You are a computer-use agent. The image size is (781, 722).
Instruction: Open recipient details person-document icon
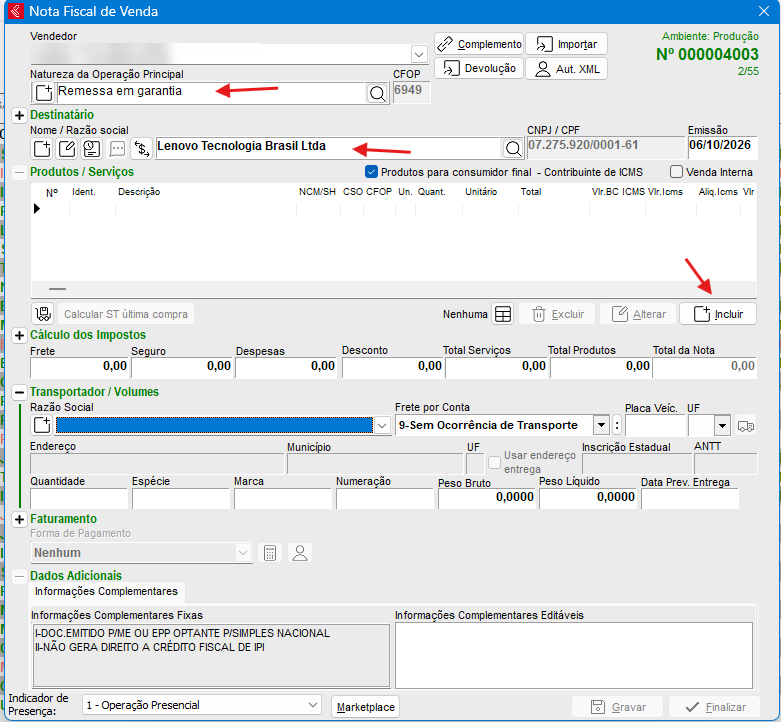(92, 148)
